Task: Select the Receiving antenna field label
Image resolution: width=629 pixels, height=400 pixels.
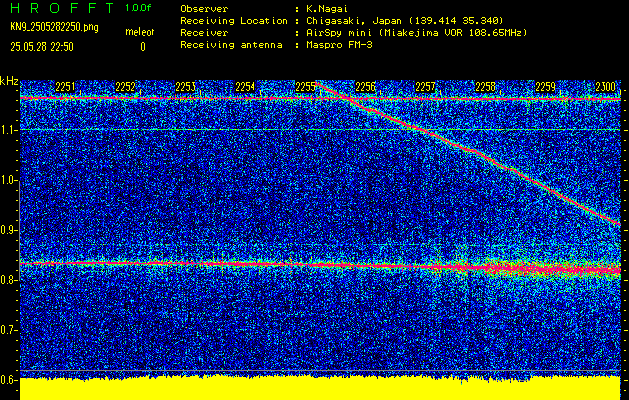Action: [x=231, y=45]
